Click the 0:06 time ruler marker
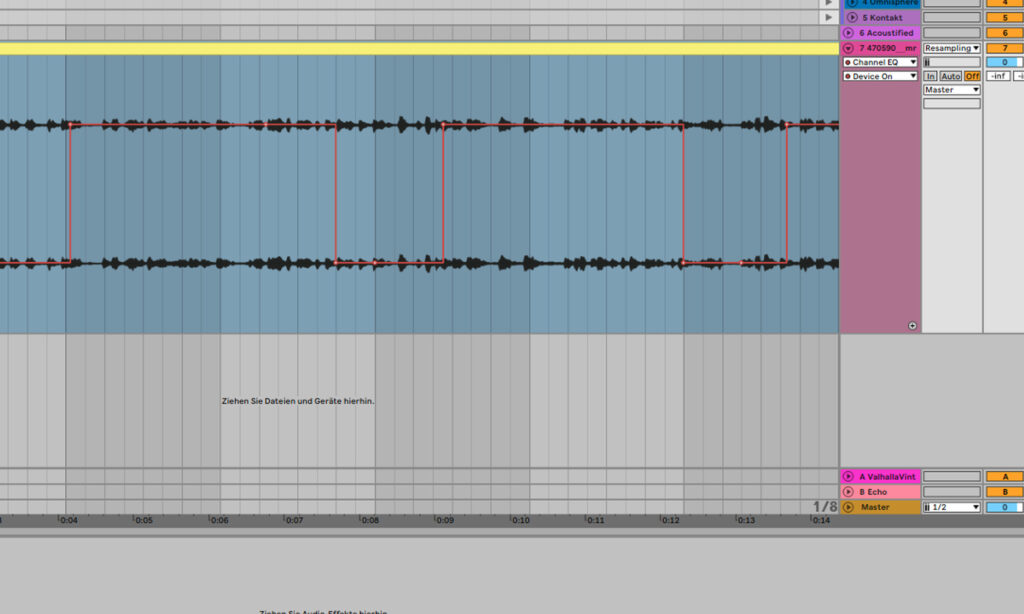 [219, 521]
